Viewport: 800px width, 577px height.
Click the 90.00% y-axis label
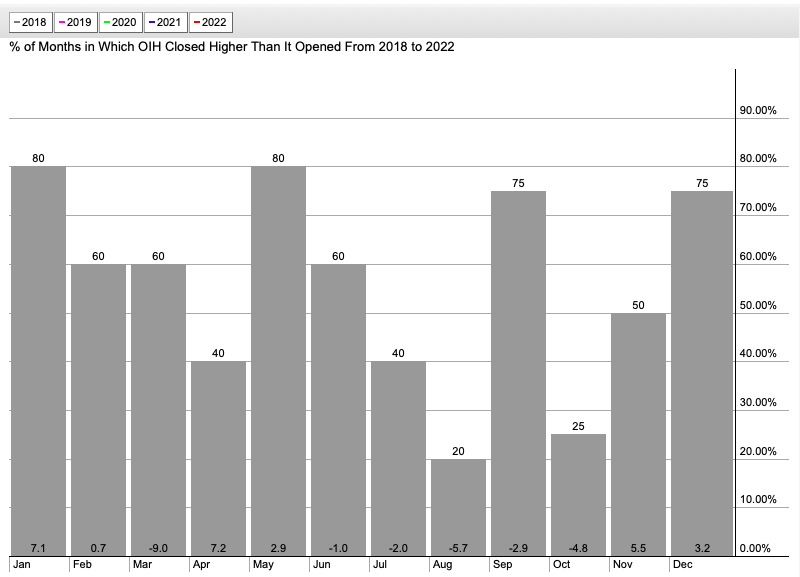click(758, 110)
